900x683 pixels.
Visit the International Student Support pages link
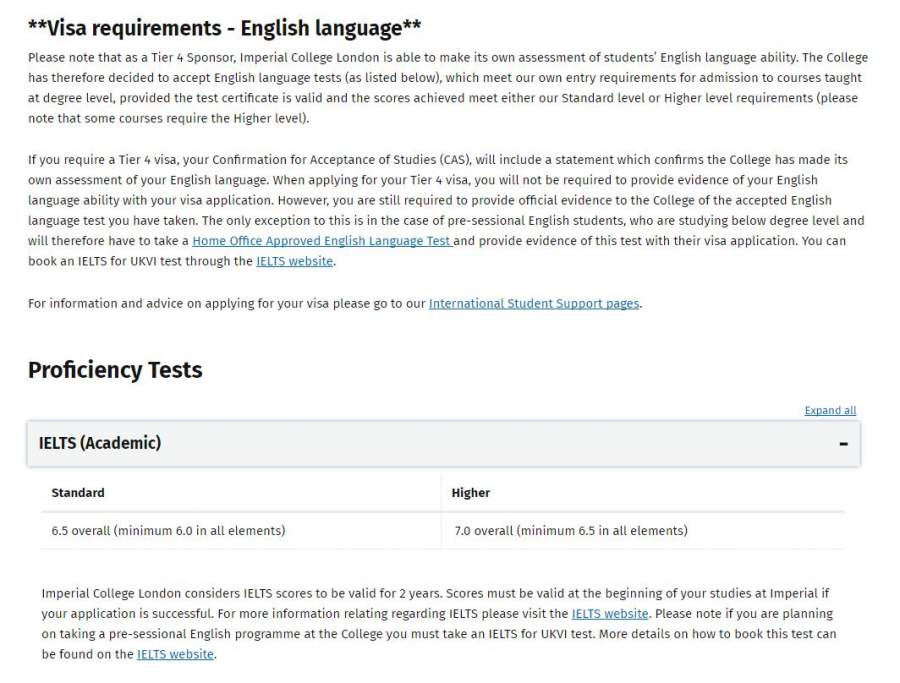pyautogui.click(x=534, y=304)
